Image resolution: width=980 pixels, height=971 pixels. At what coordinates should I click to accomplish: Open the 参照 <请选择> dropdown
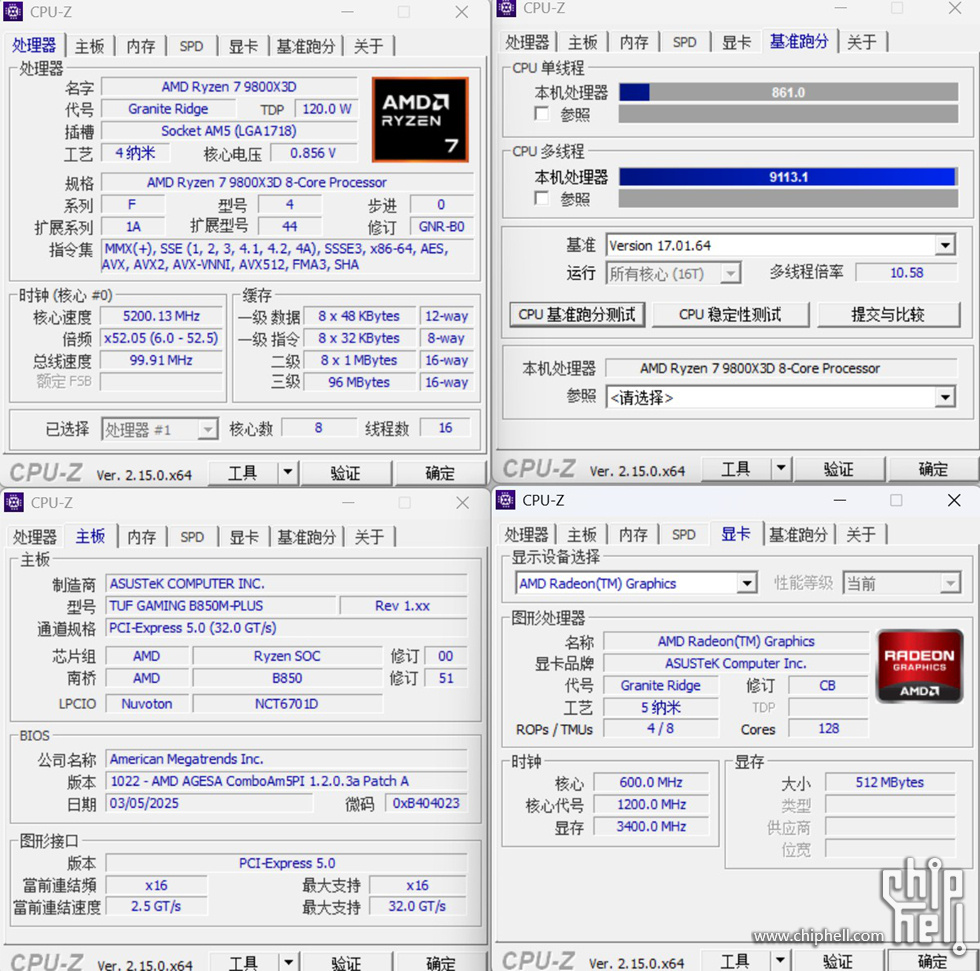point(945,397)
